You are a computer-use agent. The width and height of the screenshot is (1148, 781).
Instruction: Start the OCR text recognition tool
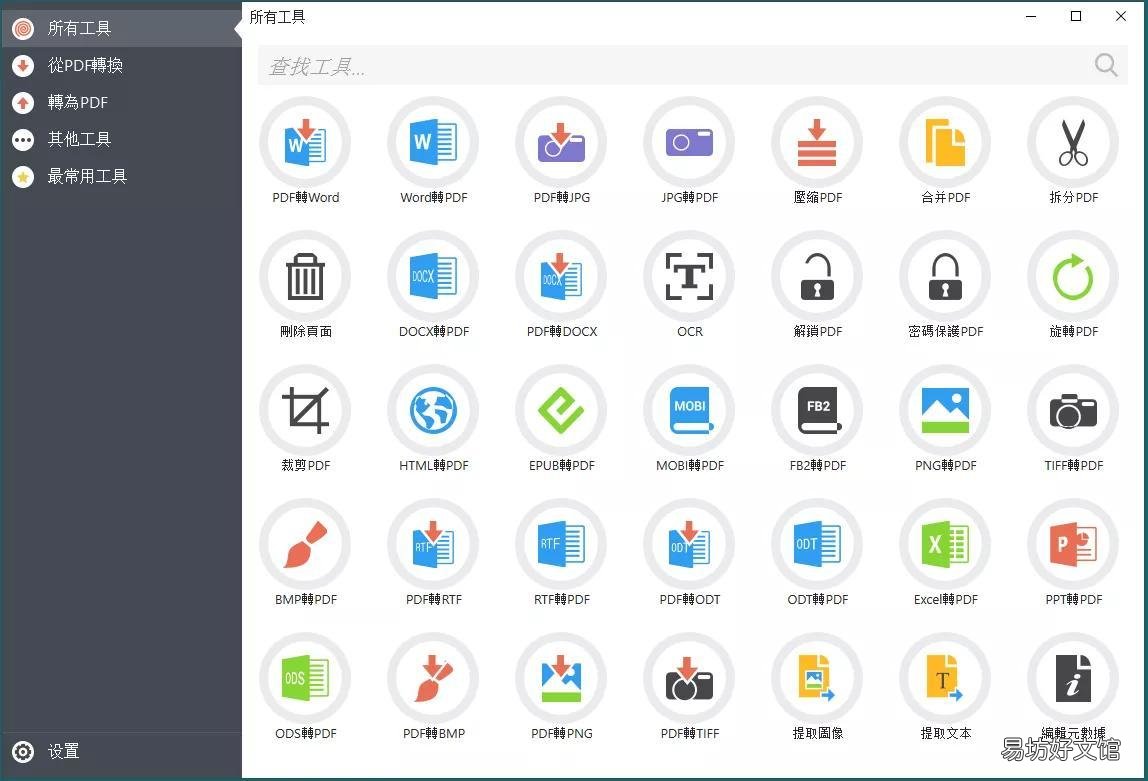(689, 277)
